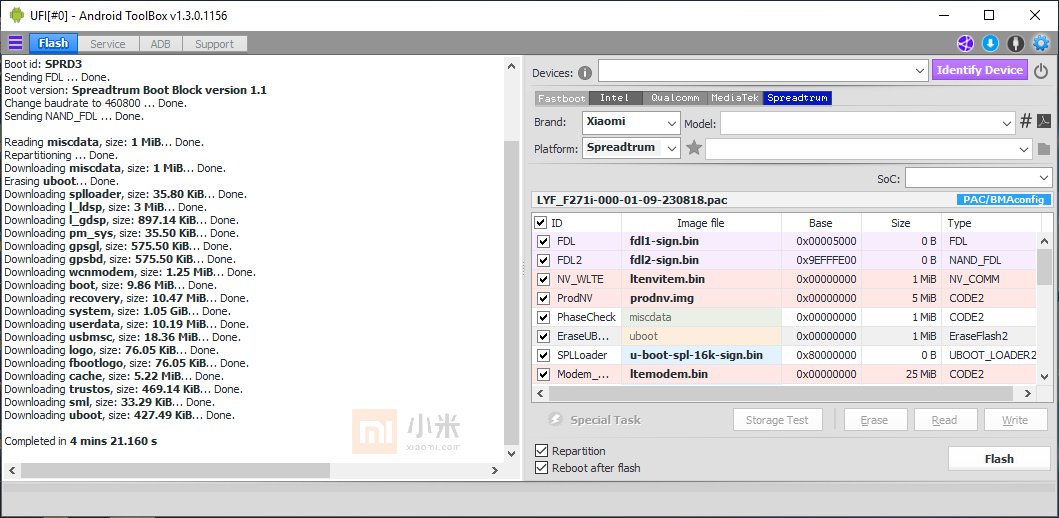Image resolution: width=1059 pixels, height=518 pixels.
Task: Open the Brand dropdown showing Xiaomi
Action: point(631,123)
